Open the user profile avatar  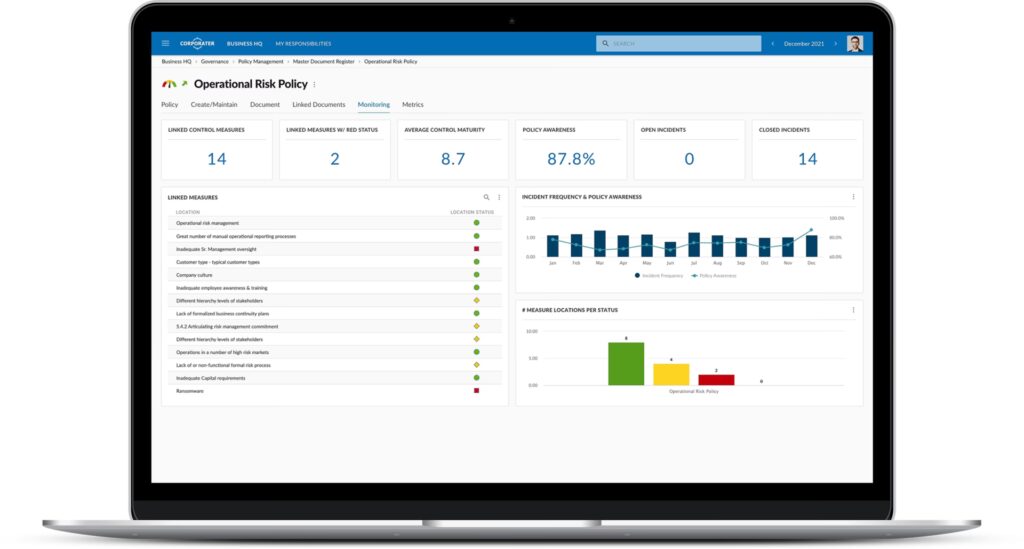(854, 43)
